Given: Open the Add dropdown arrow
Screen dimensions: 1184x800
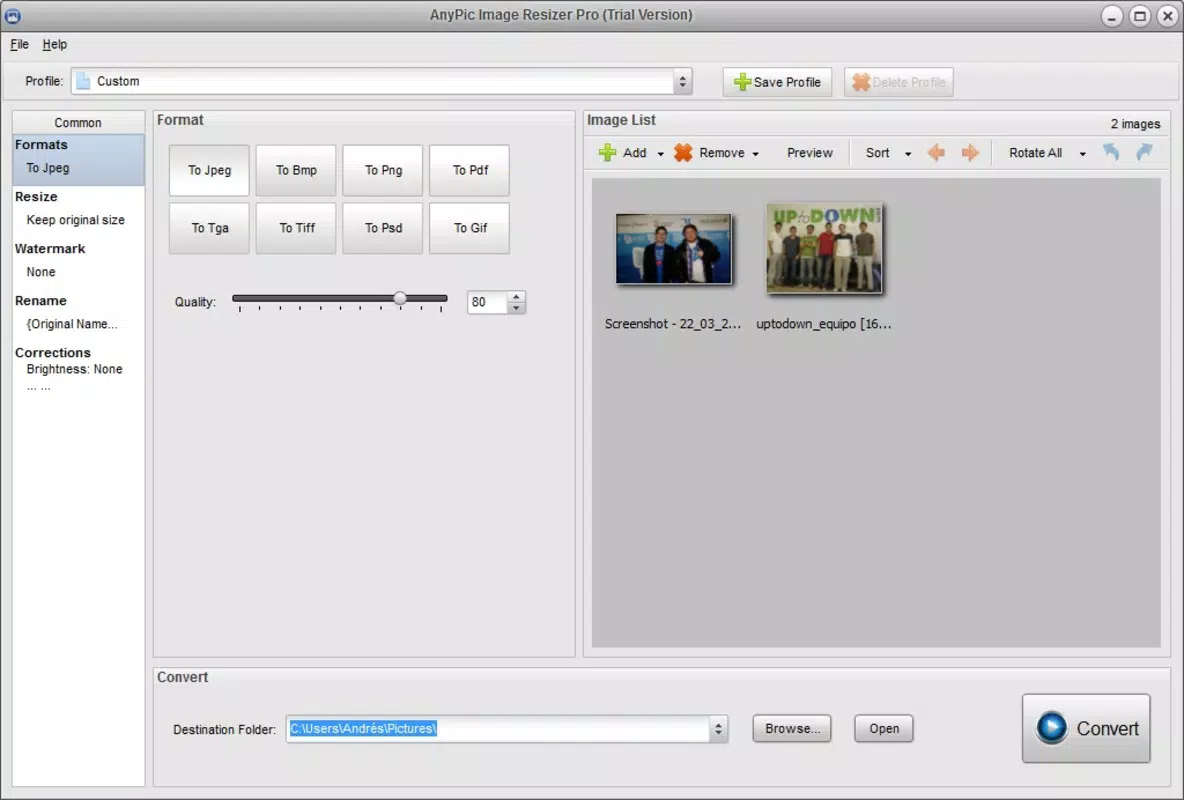Looking at the screenshot, I should (x=660, y=153).
